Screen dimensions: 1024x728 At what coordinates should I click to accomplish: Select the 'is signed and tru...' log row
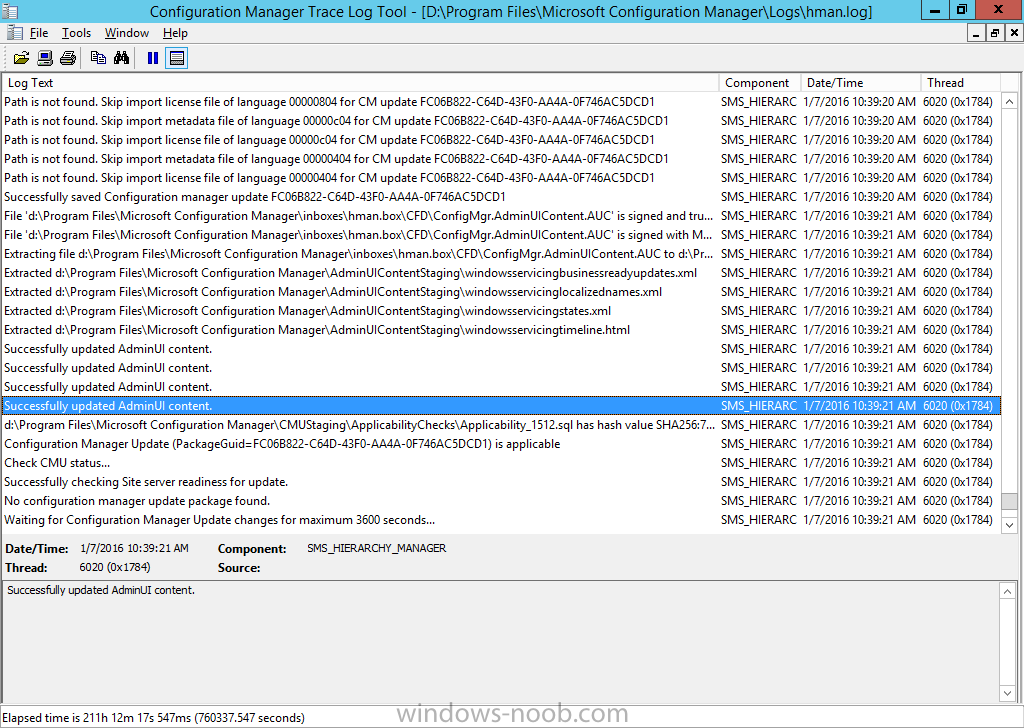(x=501, y=215)
